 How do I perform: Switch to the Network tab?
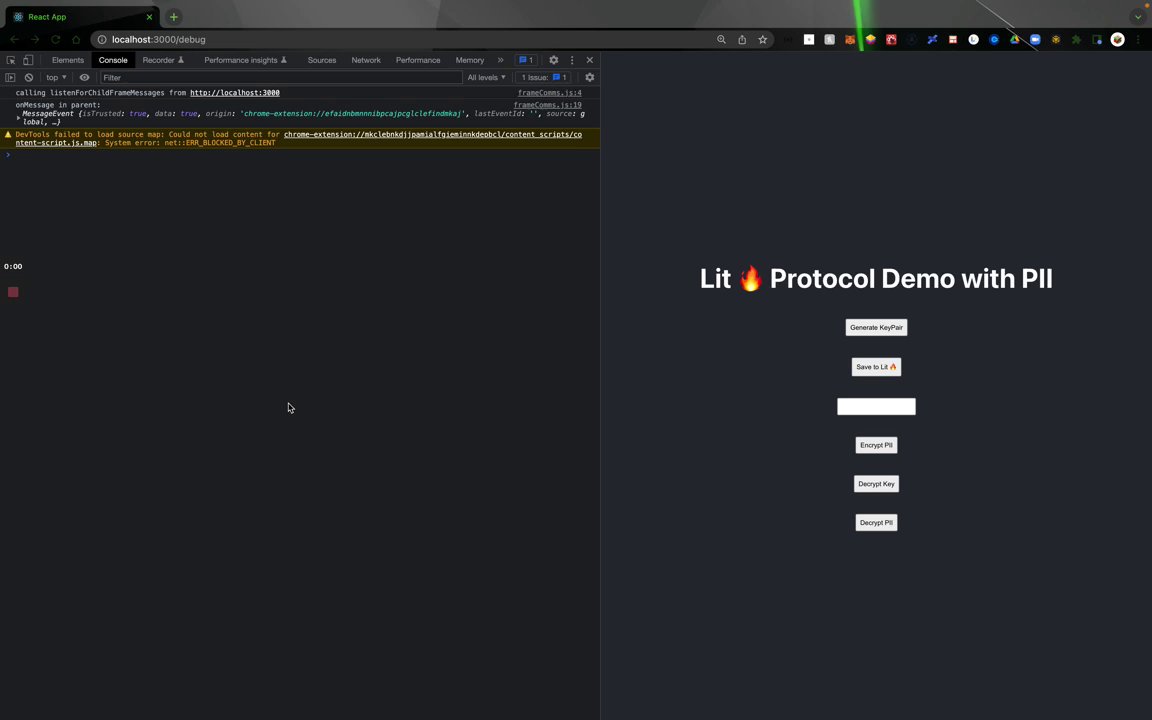coord(366,60)
